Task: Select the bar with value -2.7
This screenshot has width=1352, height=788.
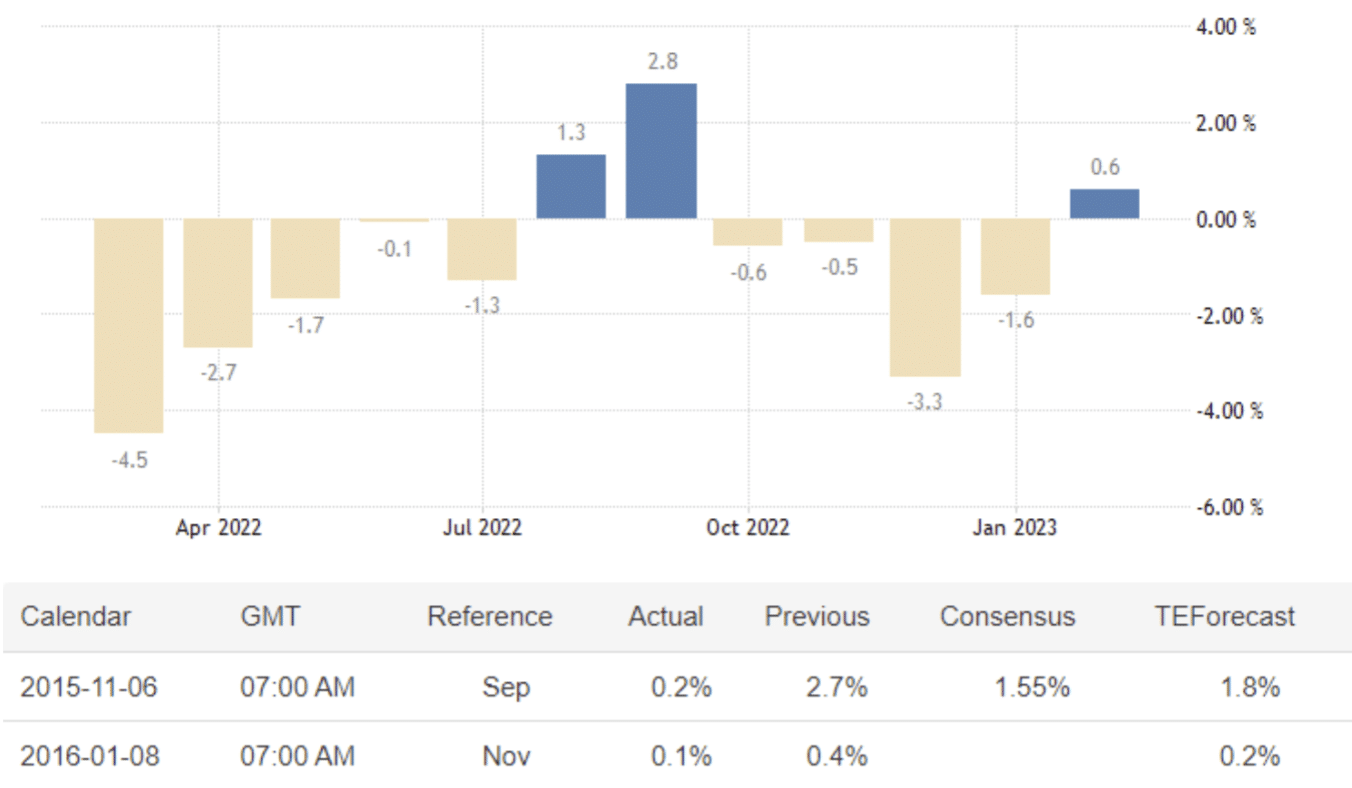Action: point(217,283)
